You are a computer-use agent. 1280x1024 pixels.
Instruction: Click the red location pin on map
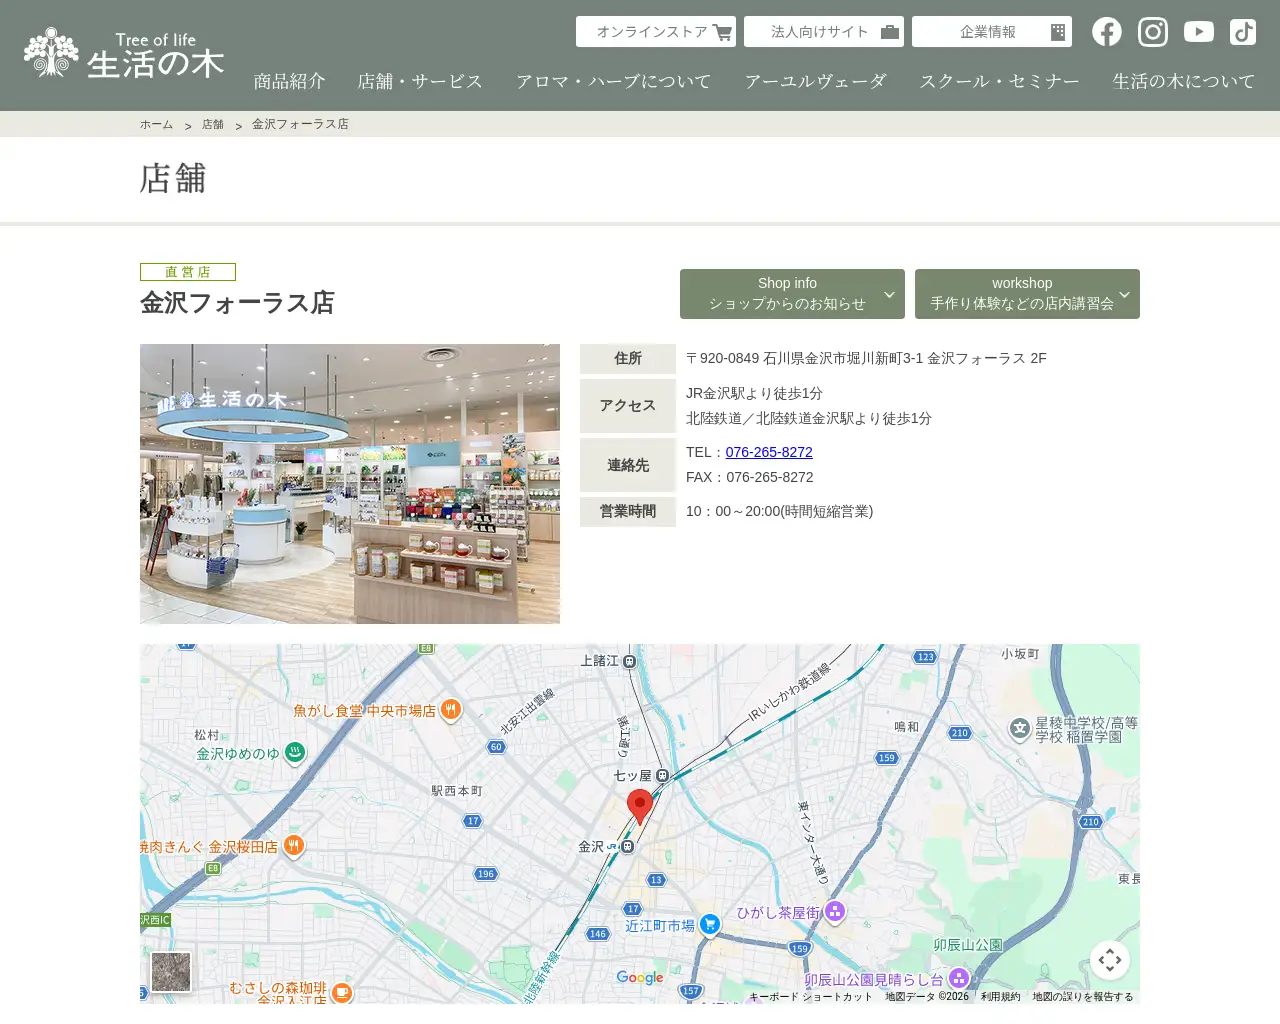click(640, 806)
